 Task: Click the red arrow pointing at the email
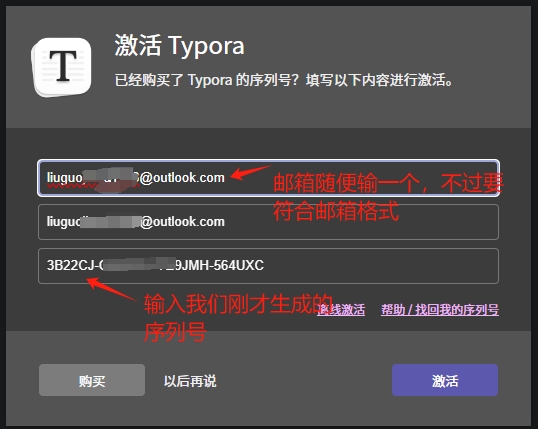click(250, 172)
